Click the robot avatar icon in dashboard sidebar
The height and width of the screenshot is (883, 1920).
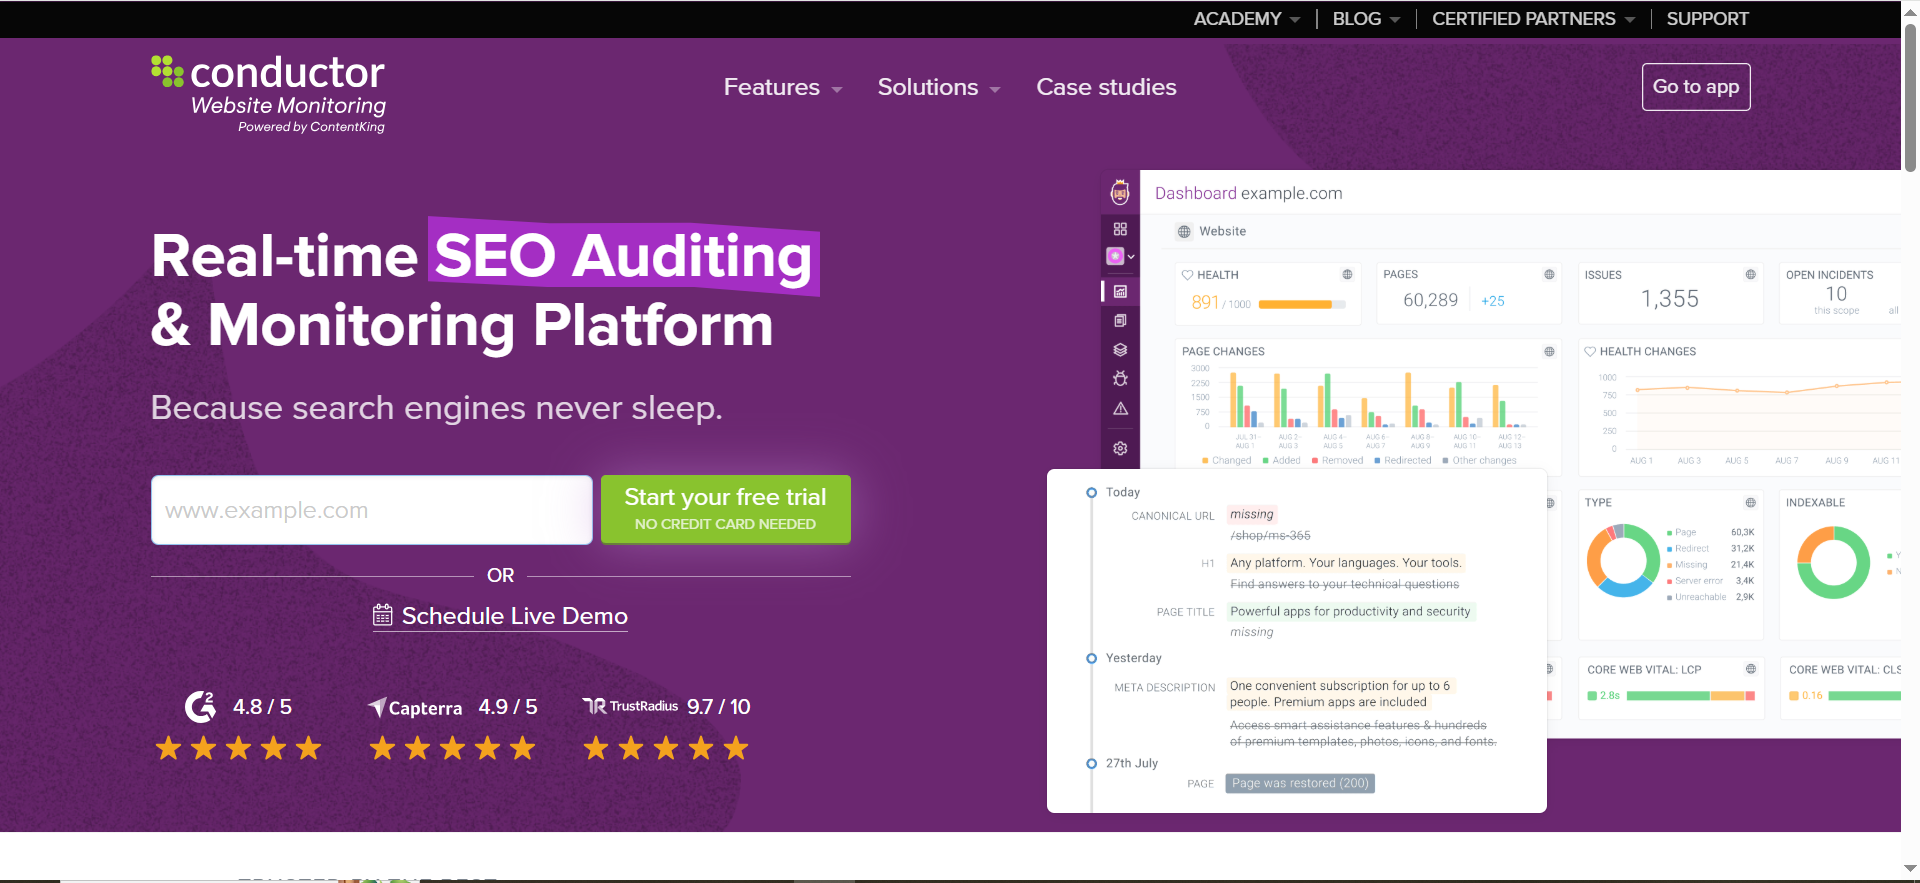pos(1120,192)
